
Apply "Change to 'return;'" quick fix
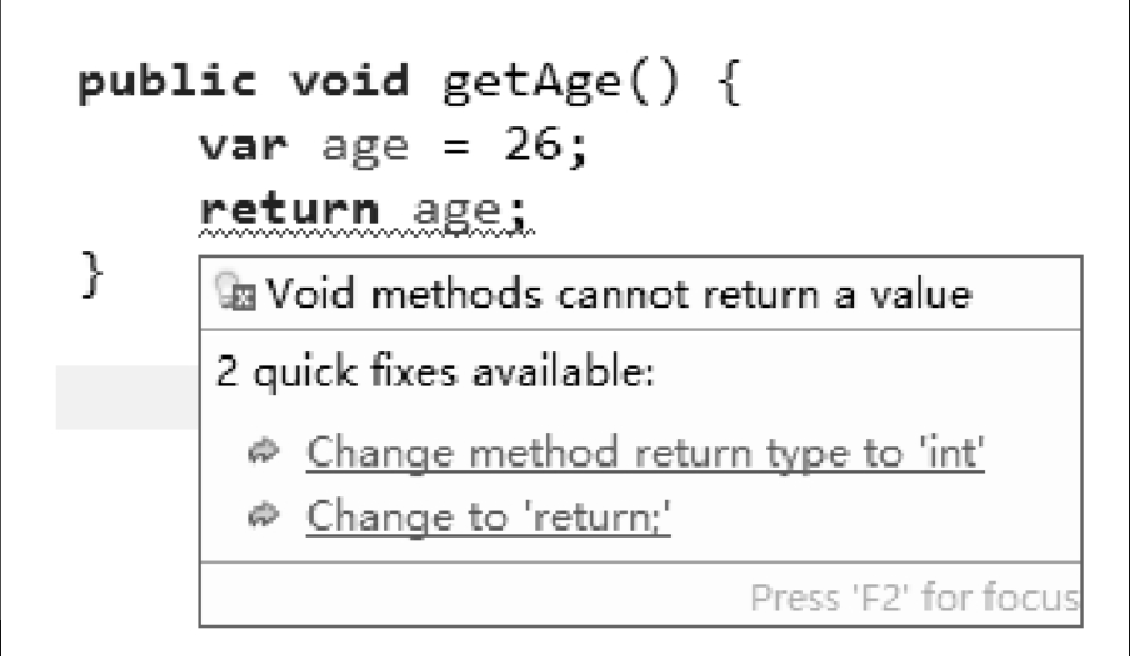488,517
